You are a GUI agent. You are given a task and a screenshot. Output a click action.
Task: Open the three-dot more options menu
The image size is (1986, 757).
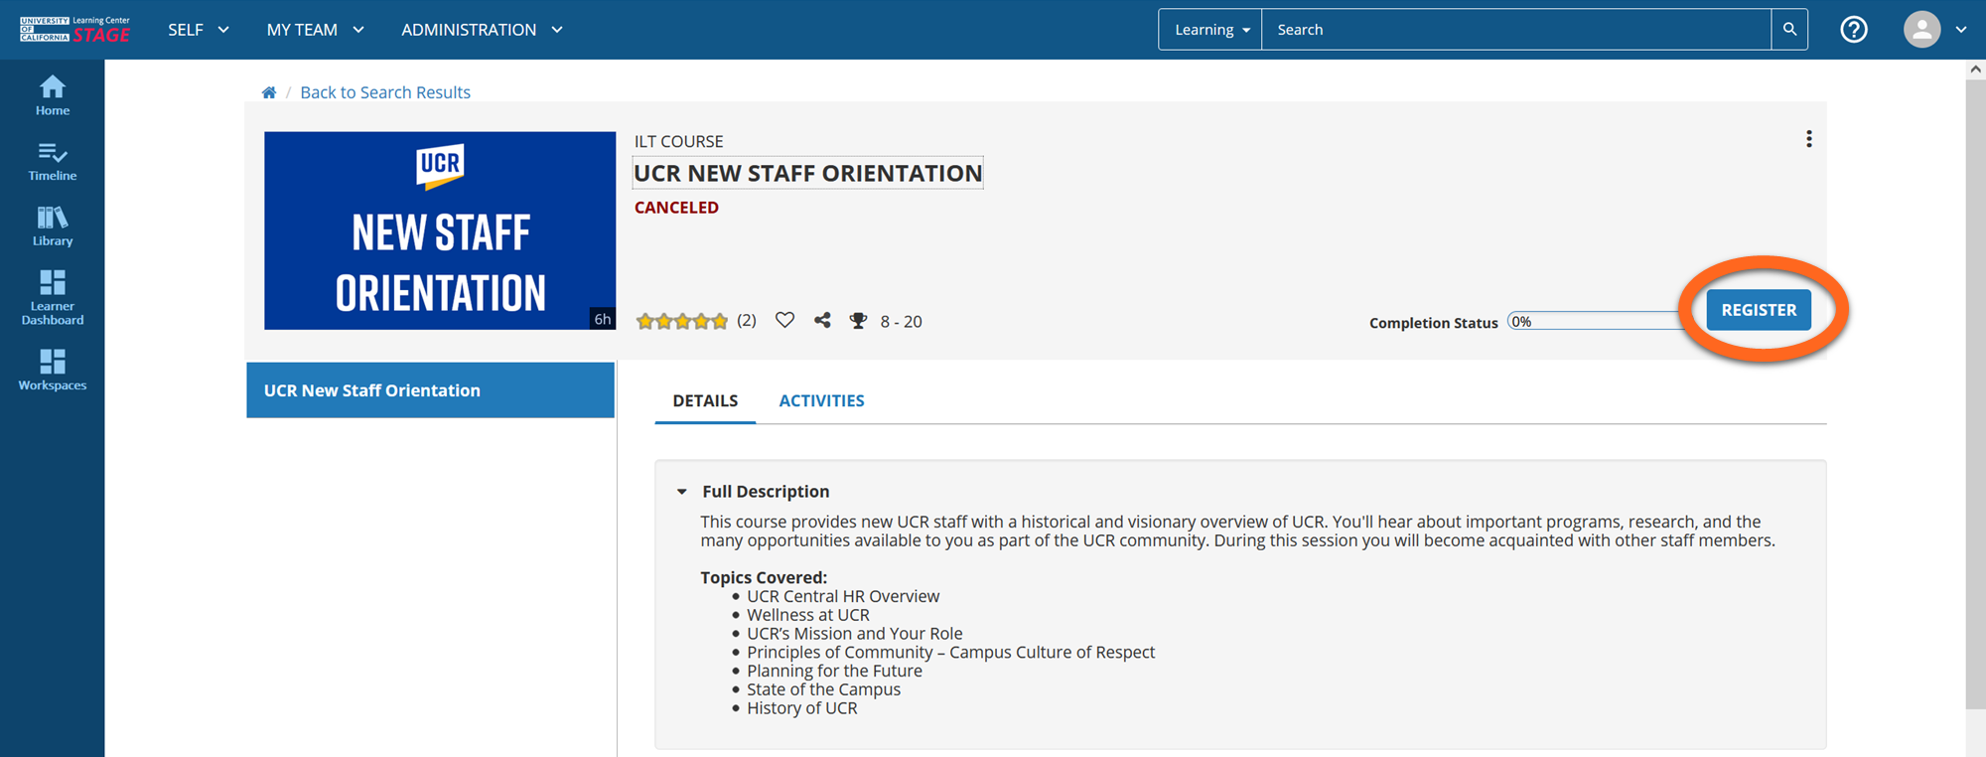point(1808,139)
